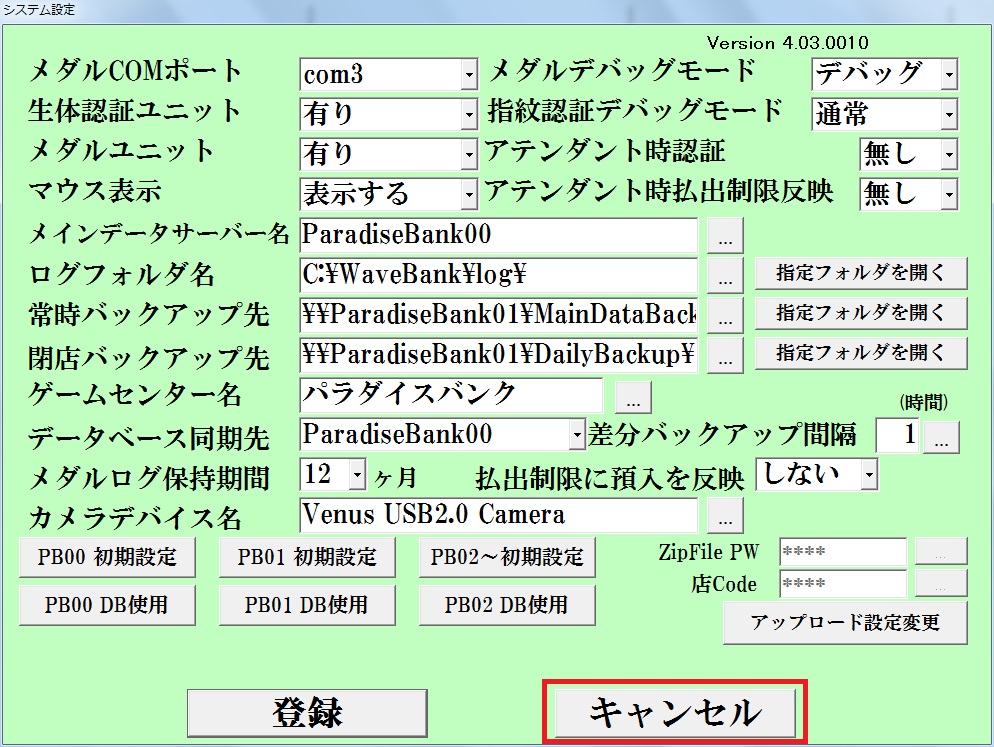
Task: Select the PB01 DB使用 button
Action: click(x=307, y=606)
